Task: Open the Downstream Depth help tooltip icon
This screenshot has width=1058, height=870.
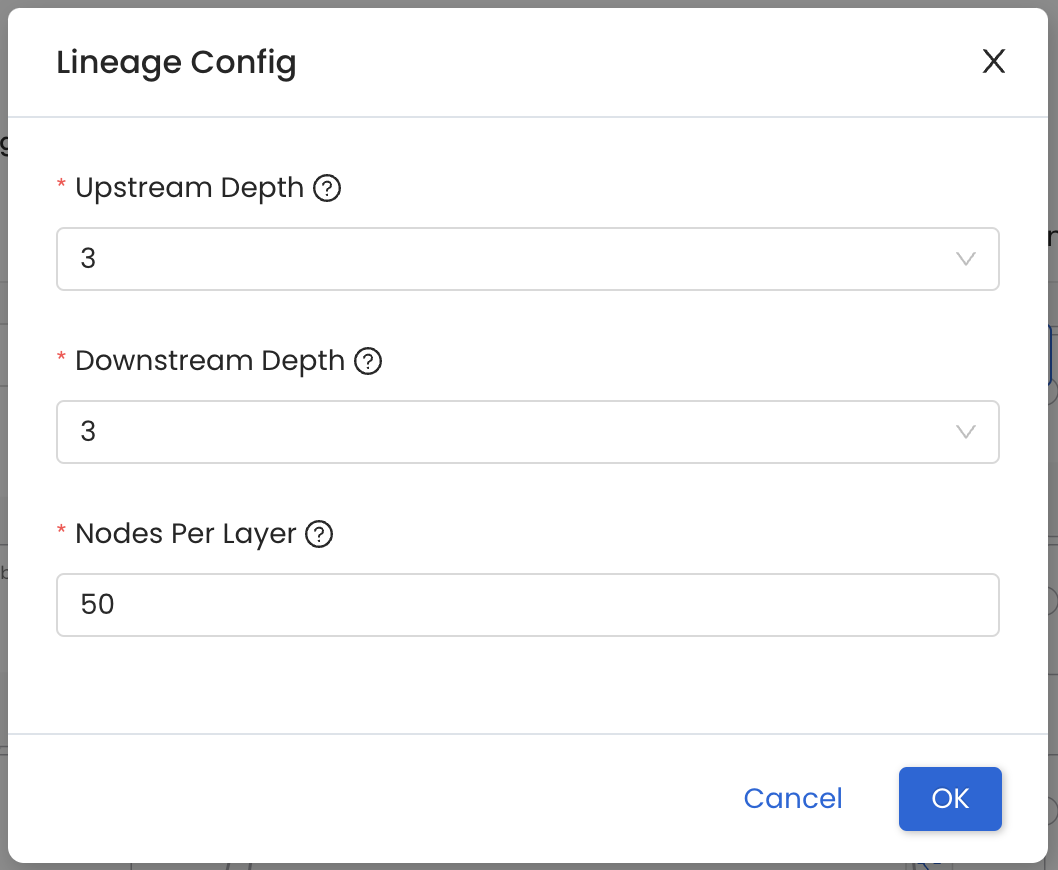Action: point(368,361)
